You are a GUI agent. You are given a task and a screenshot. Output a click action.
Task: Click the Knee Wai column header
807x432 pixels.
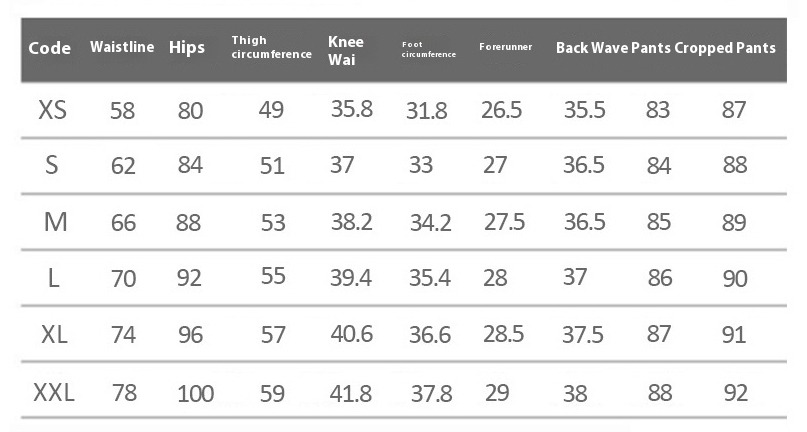pos(346,48)
